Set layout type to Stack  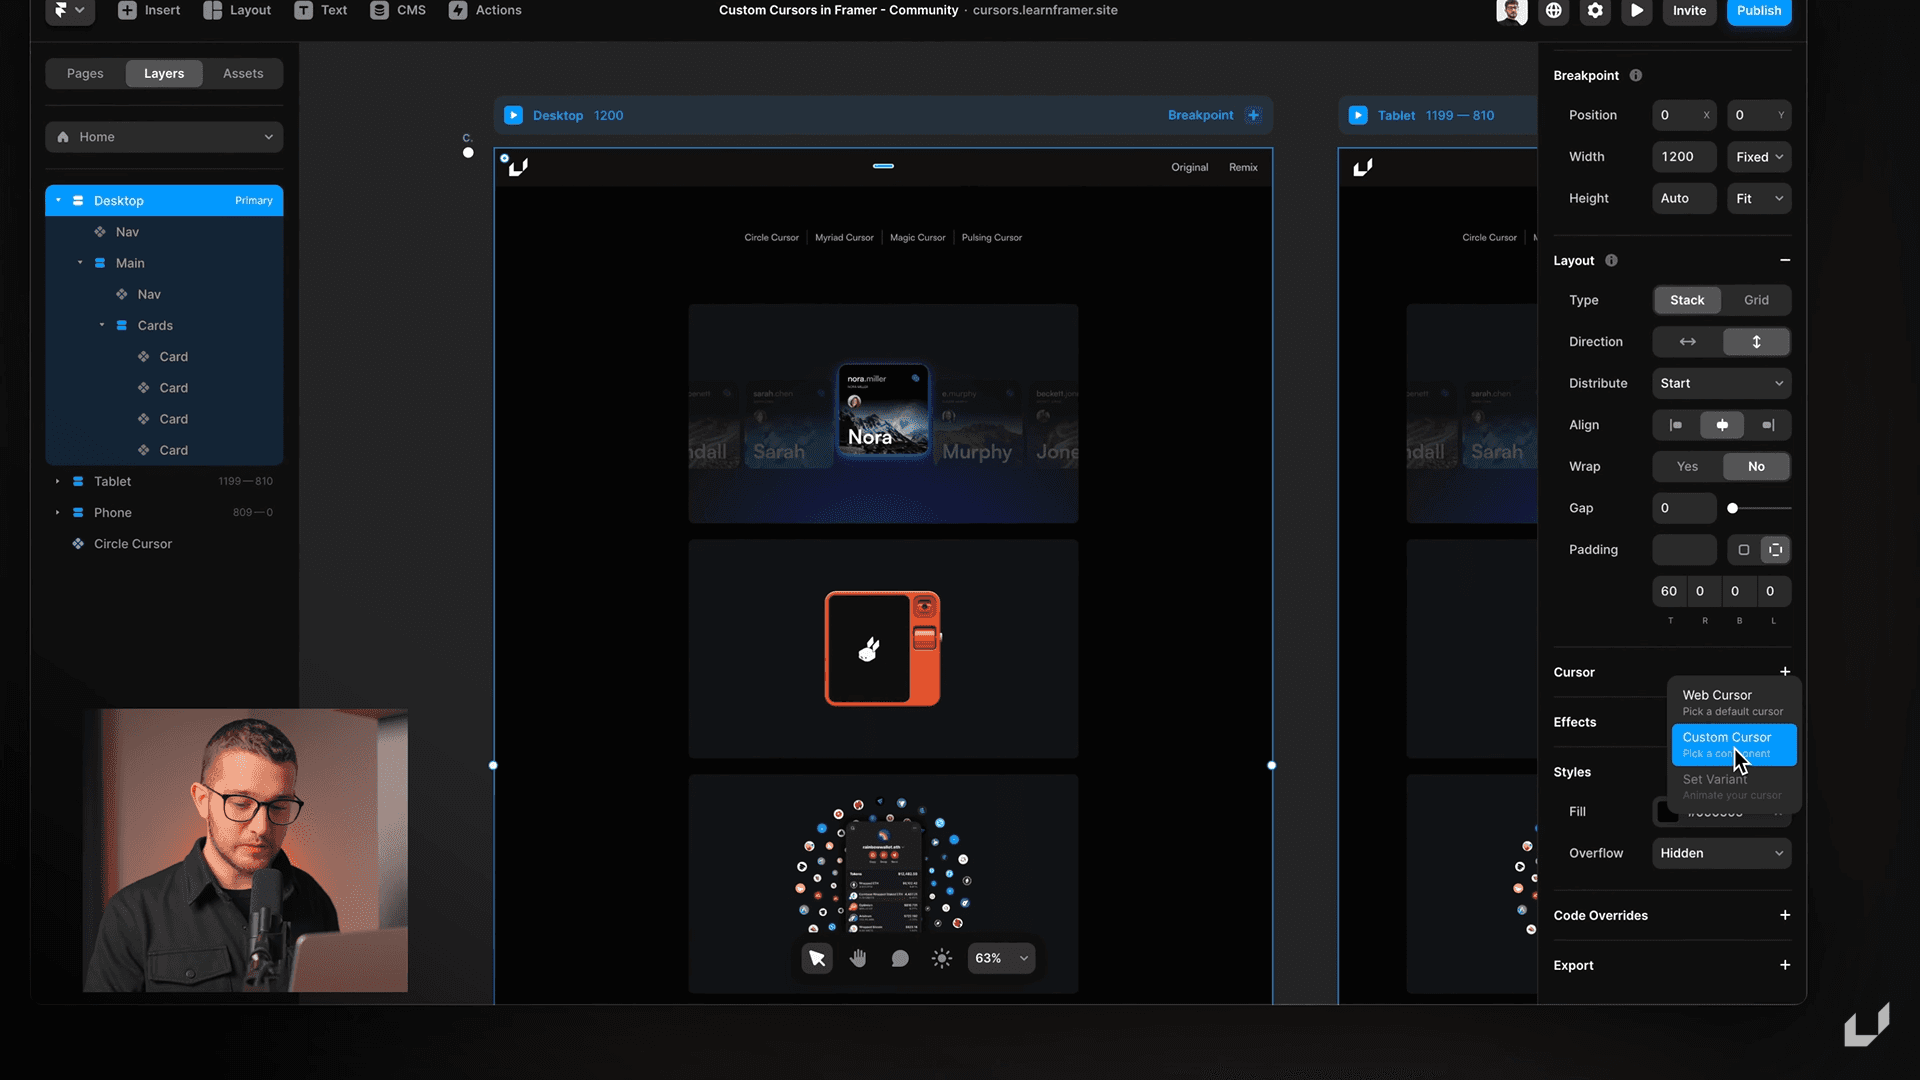click(x=1687, y=300)
